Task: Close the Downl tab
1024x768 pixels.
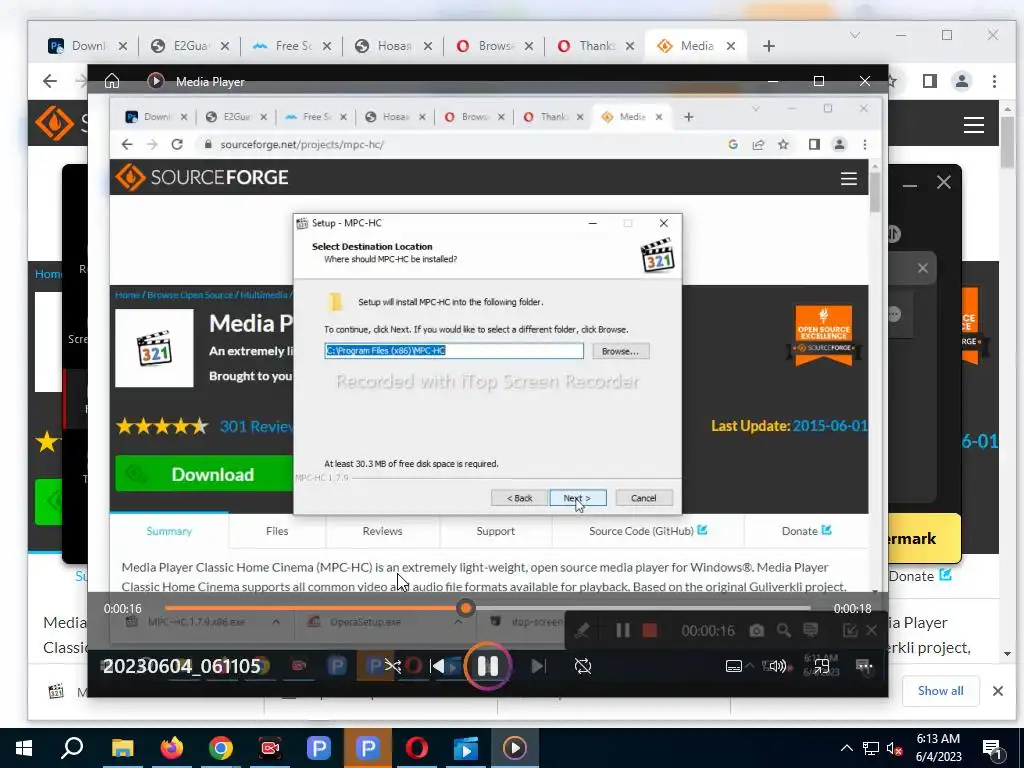Action: [123, 46]
